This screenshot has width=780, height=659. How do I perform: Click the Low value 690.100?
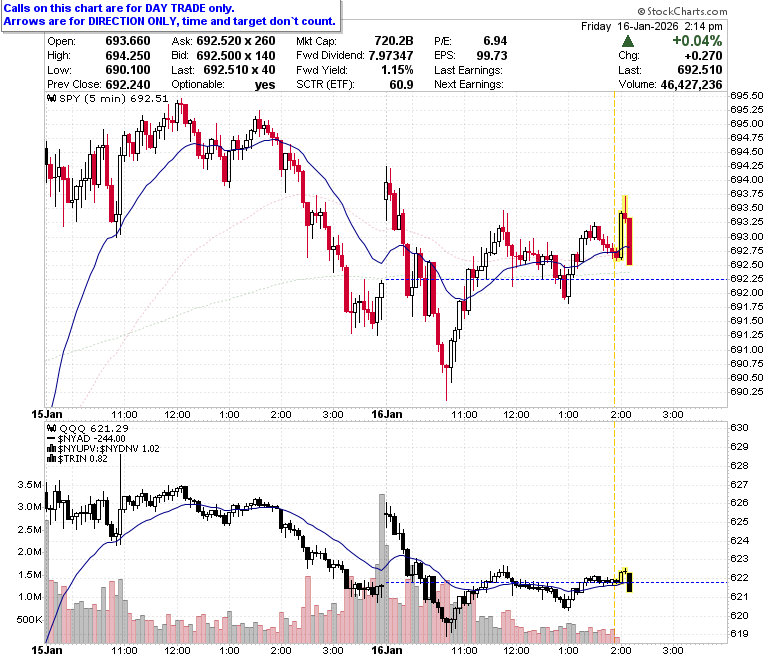pyautogui.click(x=128, y=70)
